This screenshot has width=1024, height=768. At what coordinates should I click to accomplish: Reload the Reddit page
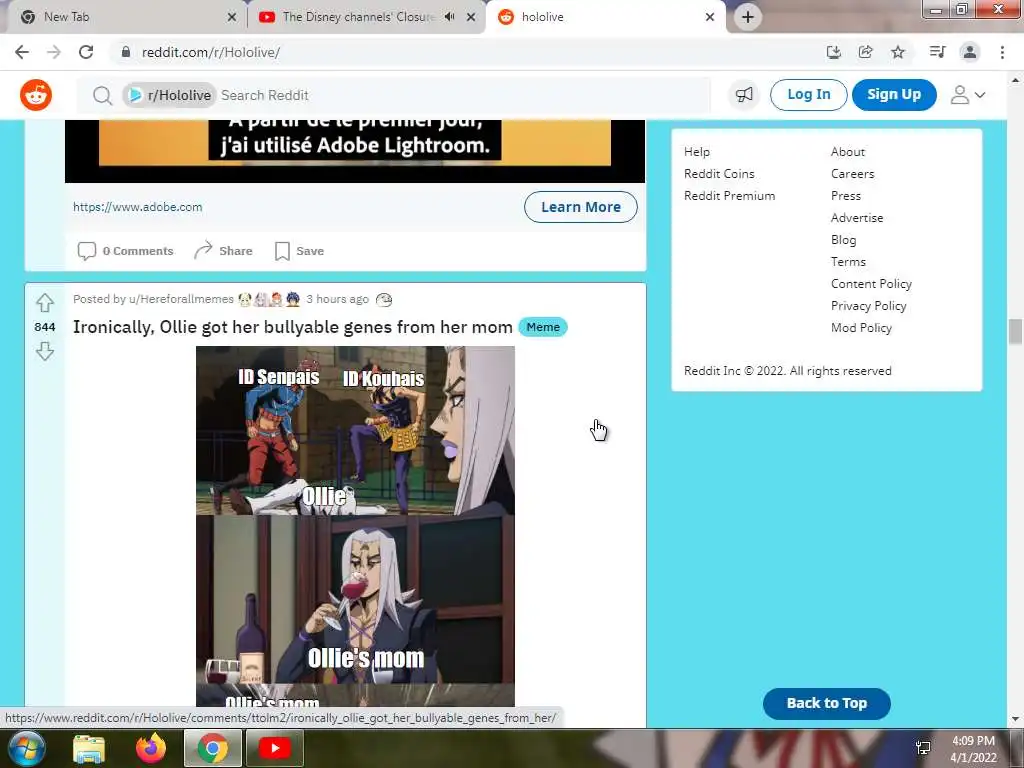(x=86, y=52)
